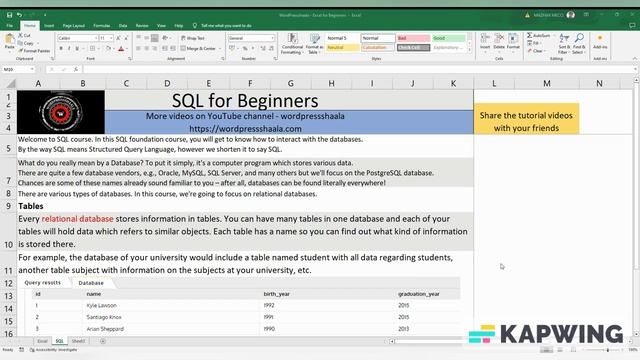Click the Save icon in quick access toolbar
640x360 pixels.
coord(9,15)
